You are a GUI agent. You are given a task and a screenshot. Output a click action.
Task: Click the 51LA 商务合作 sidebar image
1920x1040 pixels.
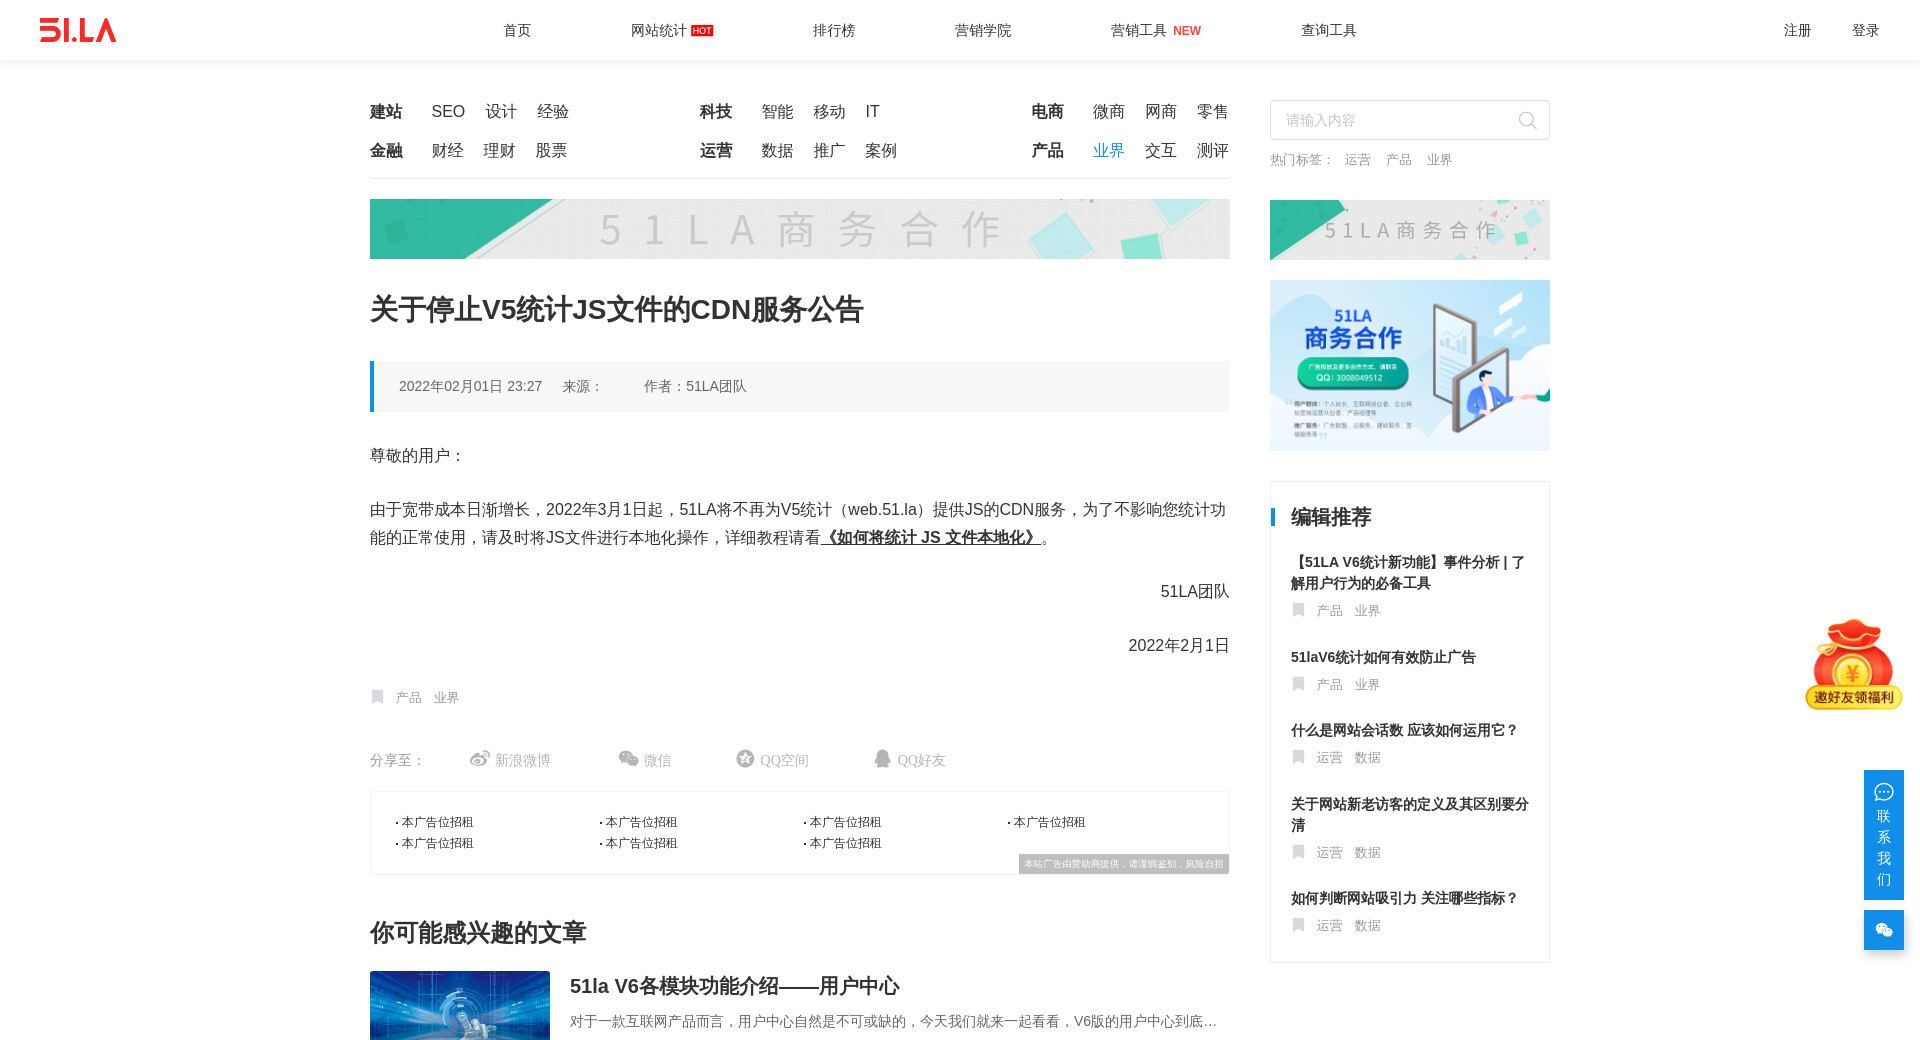point(1409,365)
